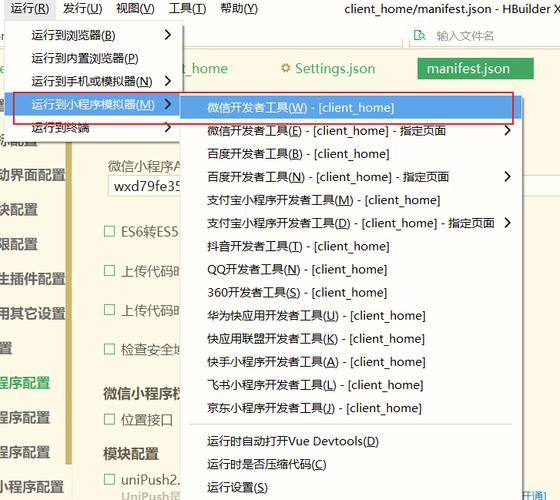Expand 运行到终端 submenu arrow

click(168, 127)
